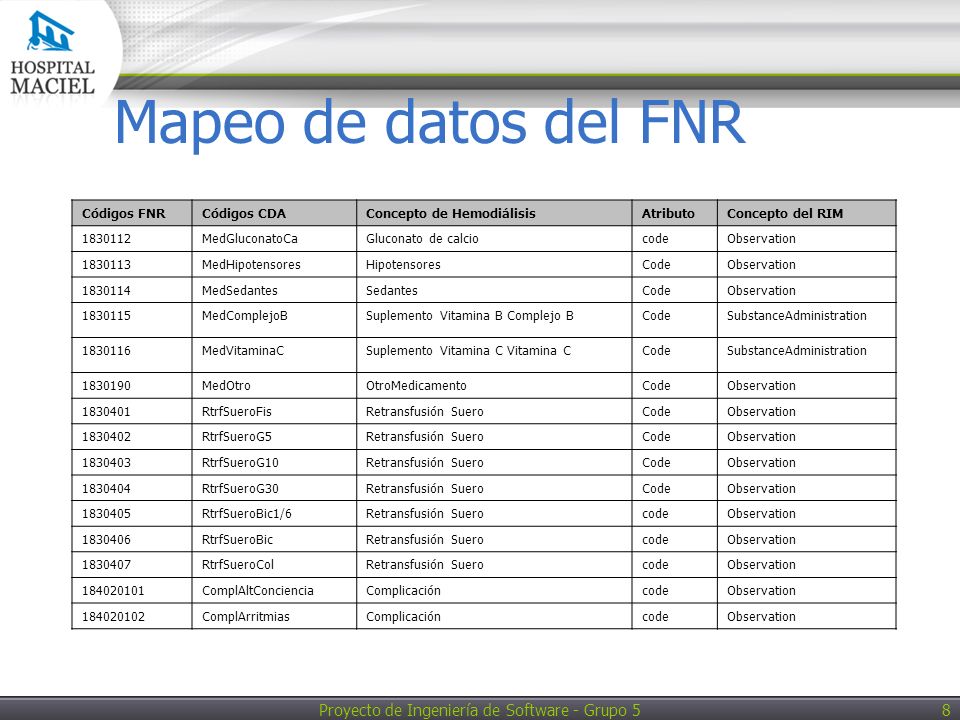Click the "RtrfSueroCol" cell

click(274, 565)
